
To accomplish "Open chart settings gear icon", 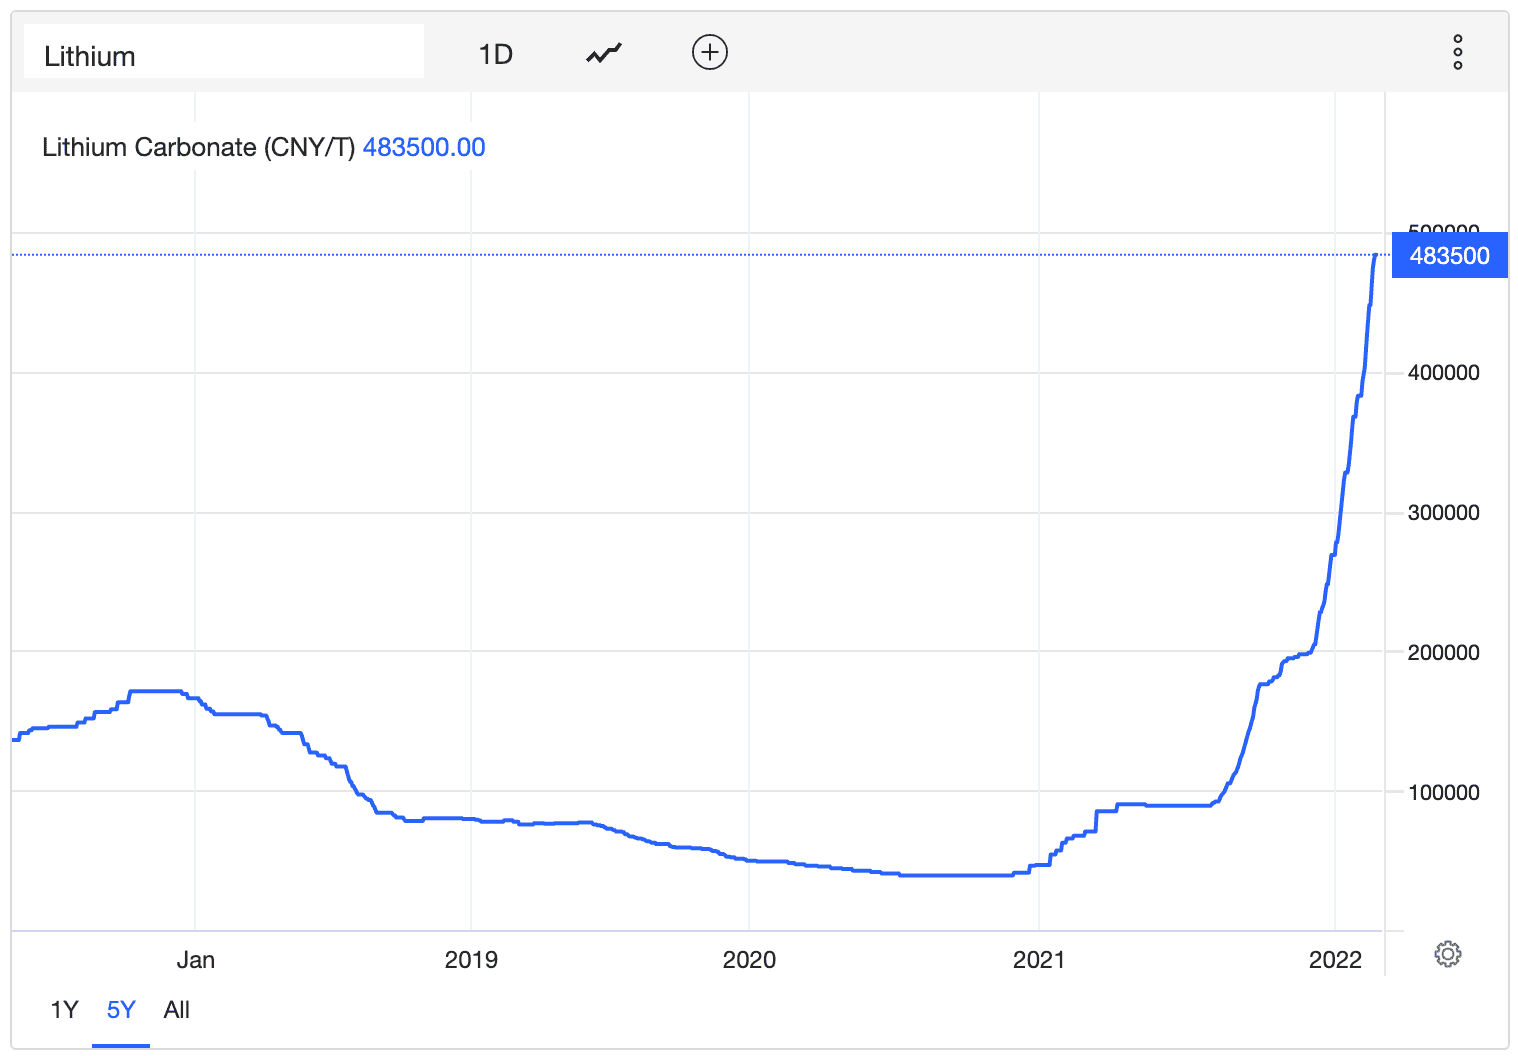I will pos(1447,954).
